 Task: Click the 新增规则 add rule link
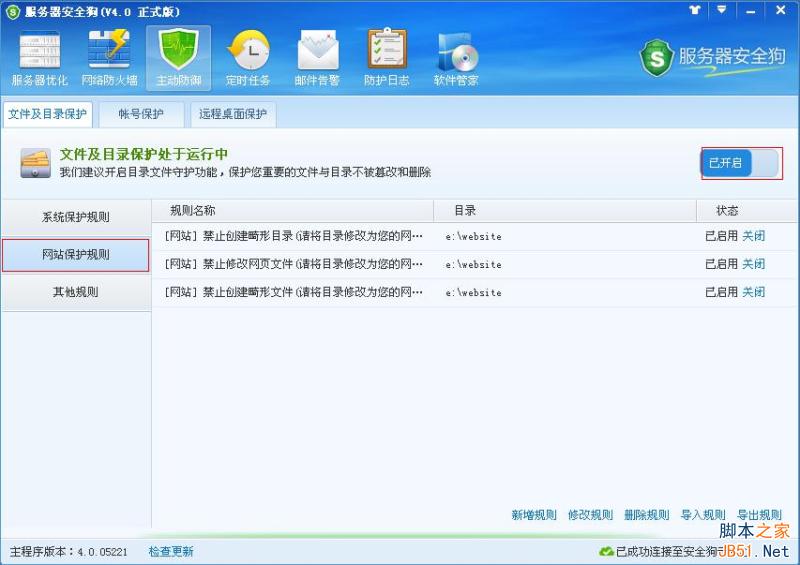coord(534,515)
